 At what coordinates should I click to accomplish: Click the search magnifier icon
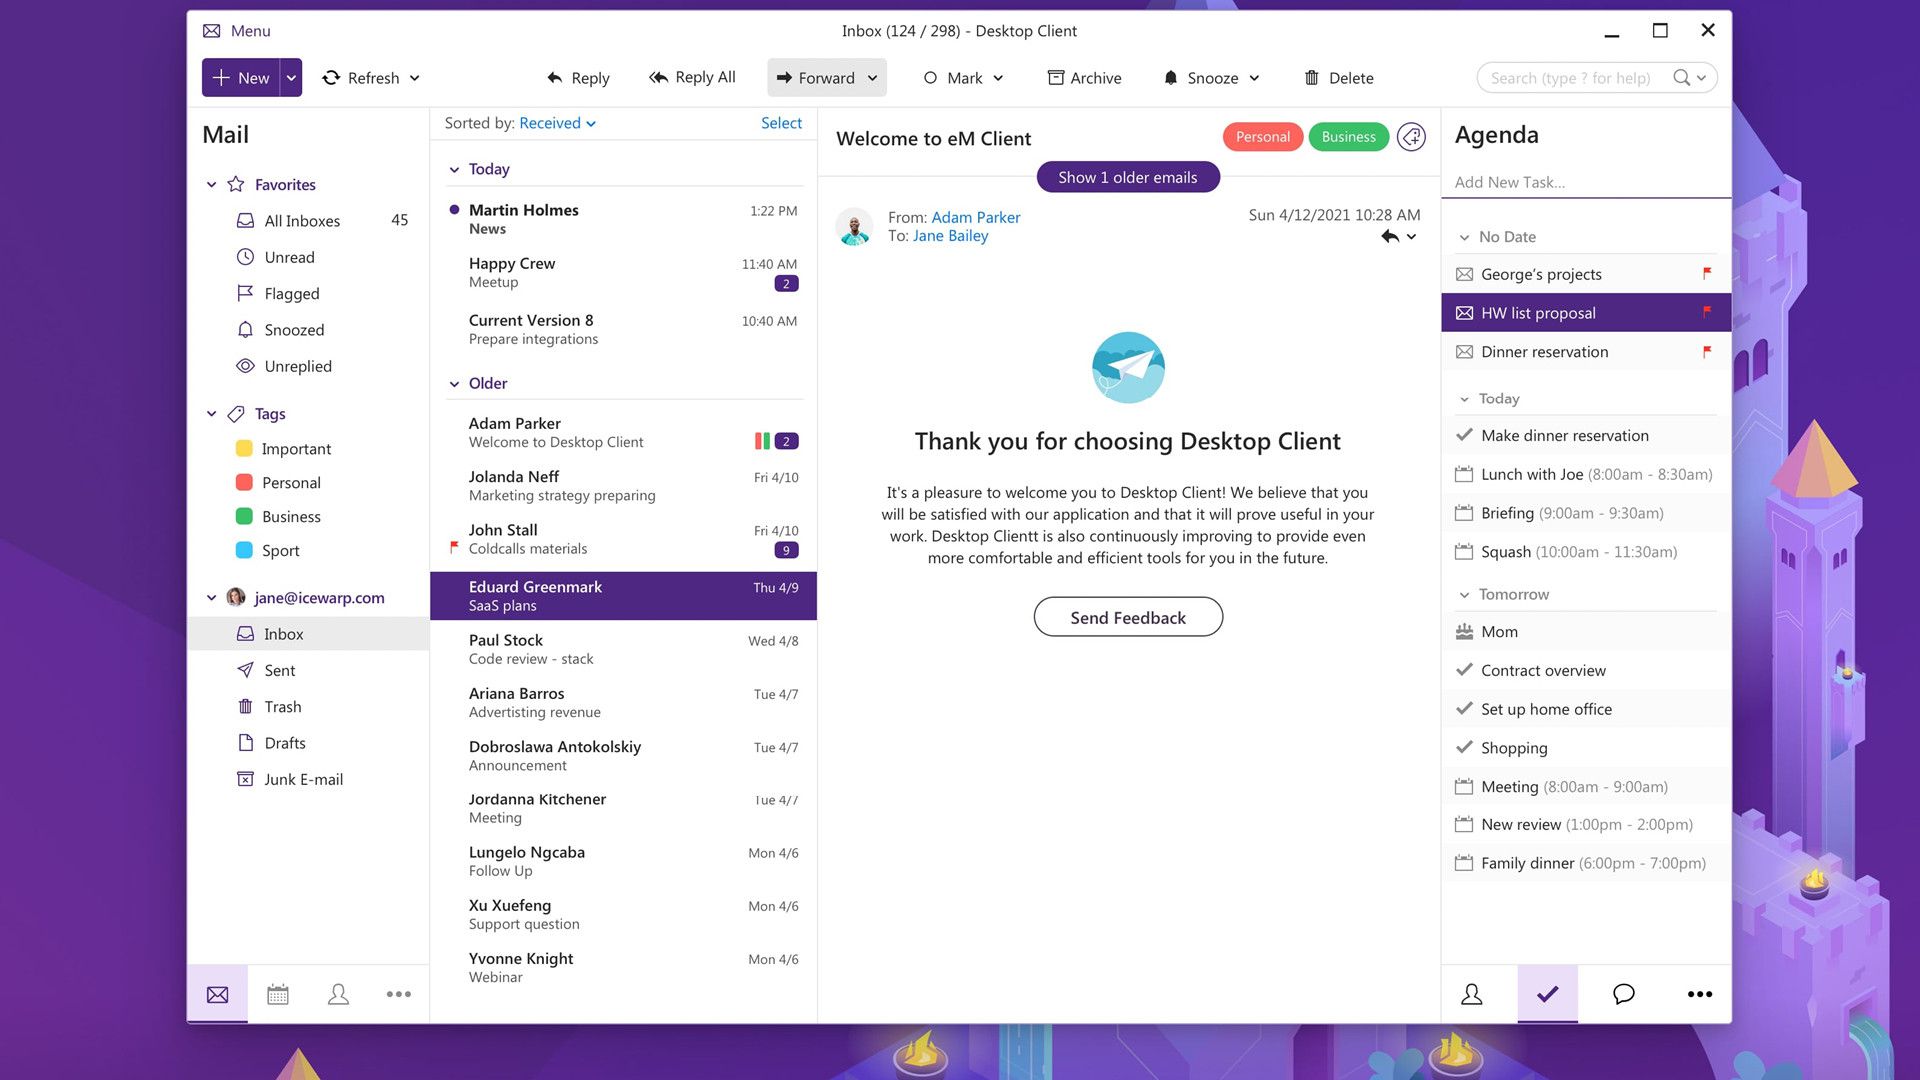[x=1682, y=78]
